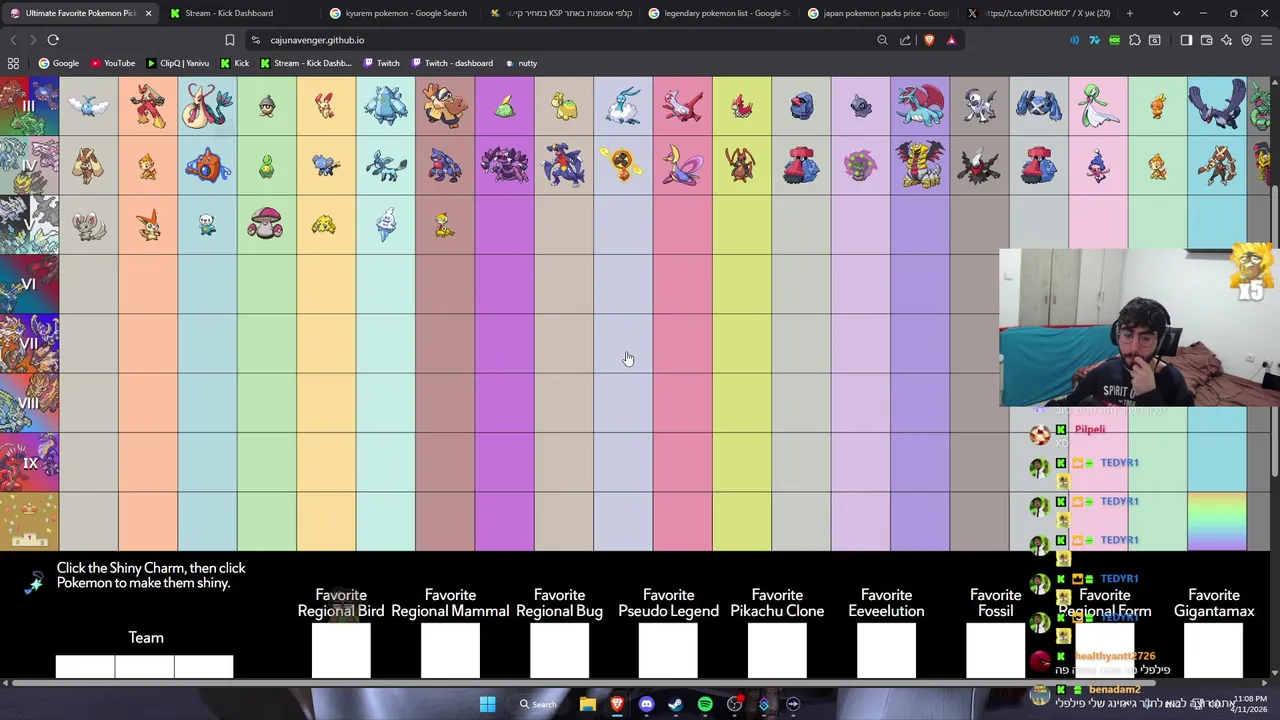Click the Shiny Charm icon
The height and width of the screenshot is (720, 1280).
tap(33, 582)
